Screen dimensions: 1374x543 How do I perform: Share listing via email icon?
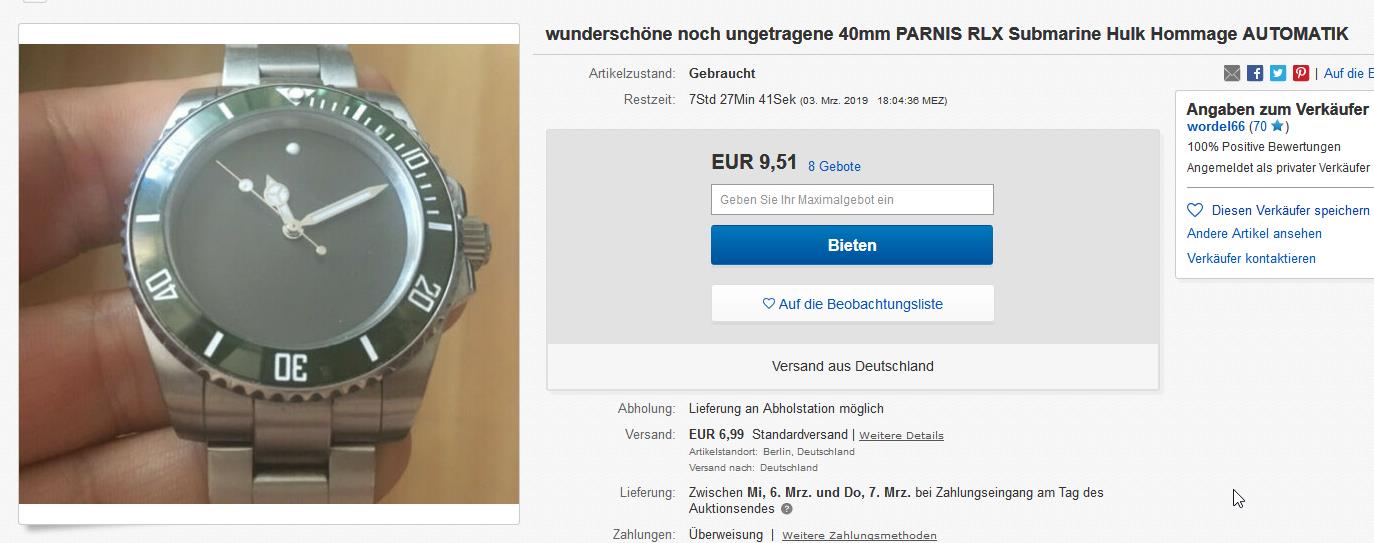pos(1232,73)
